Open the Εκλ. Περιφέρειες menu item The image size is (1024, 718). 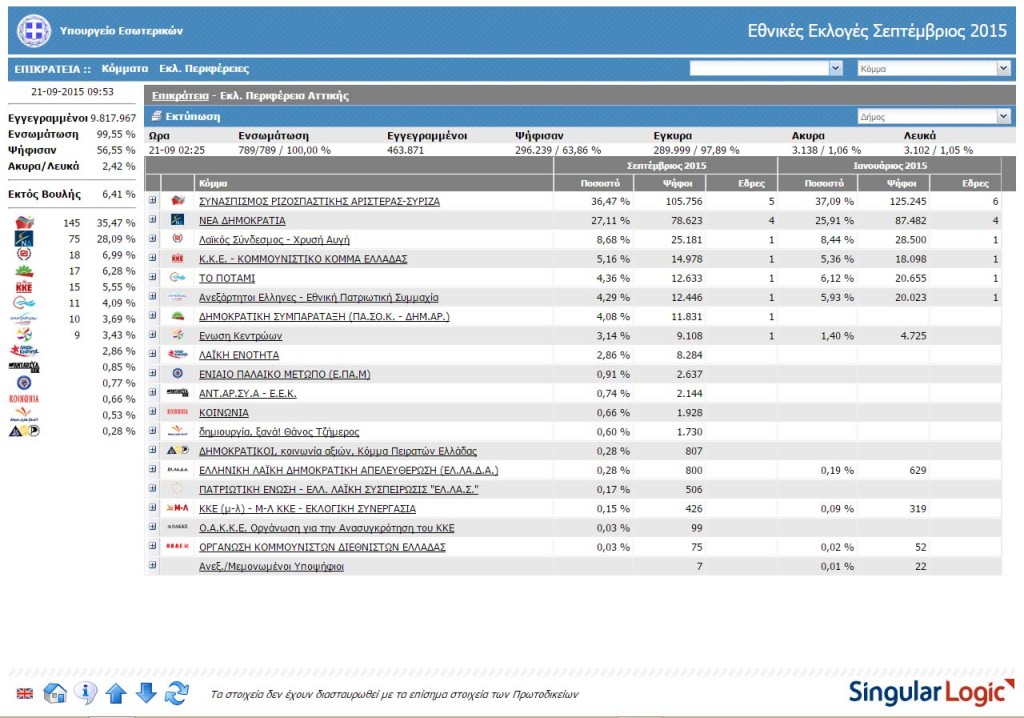click(x=204, y=69)
